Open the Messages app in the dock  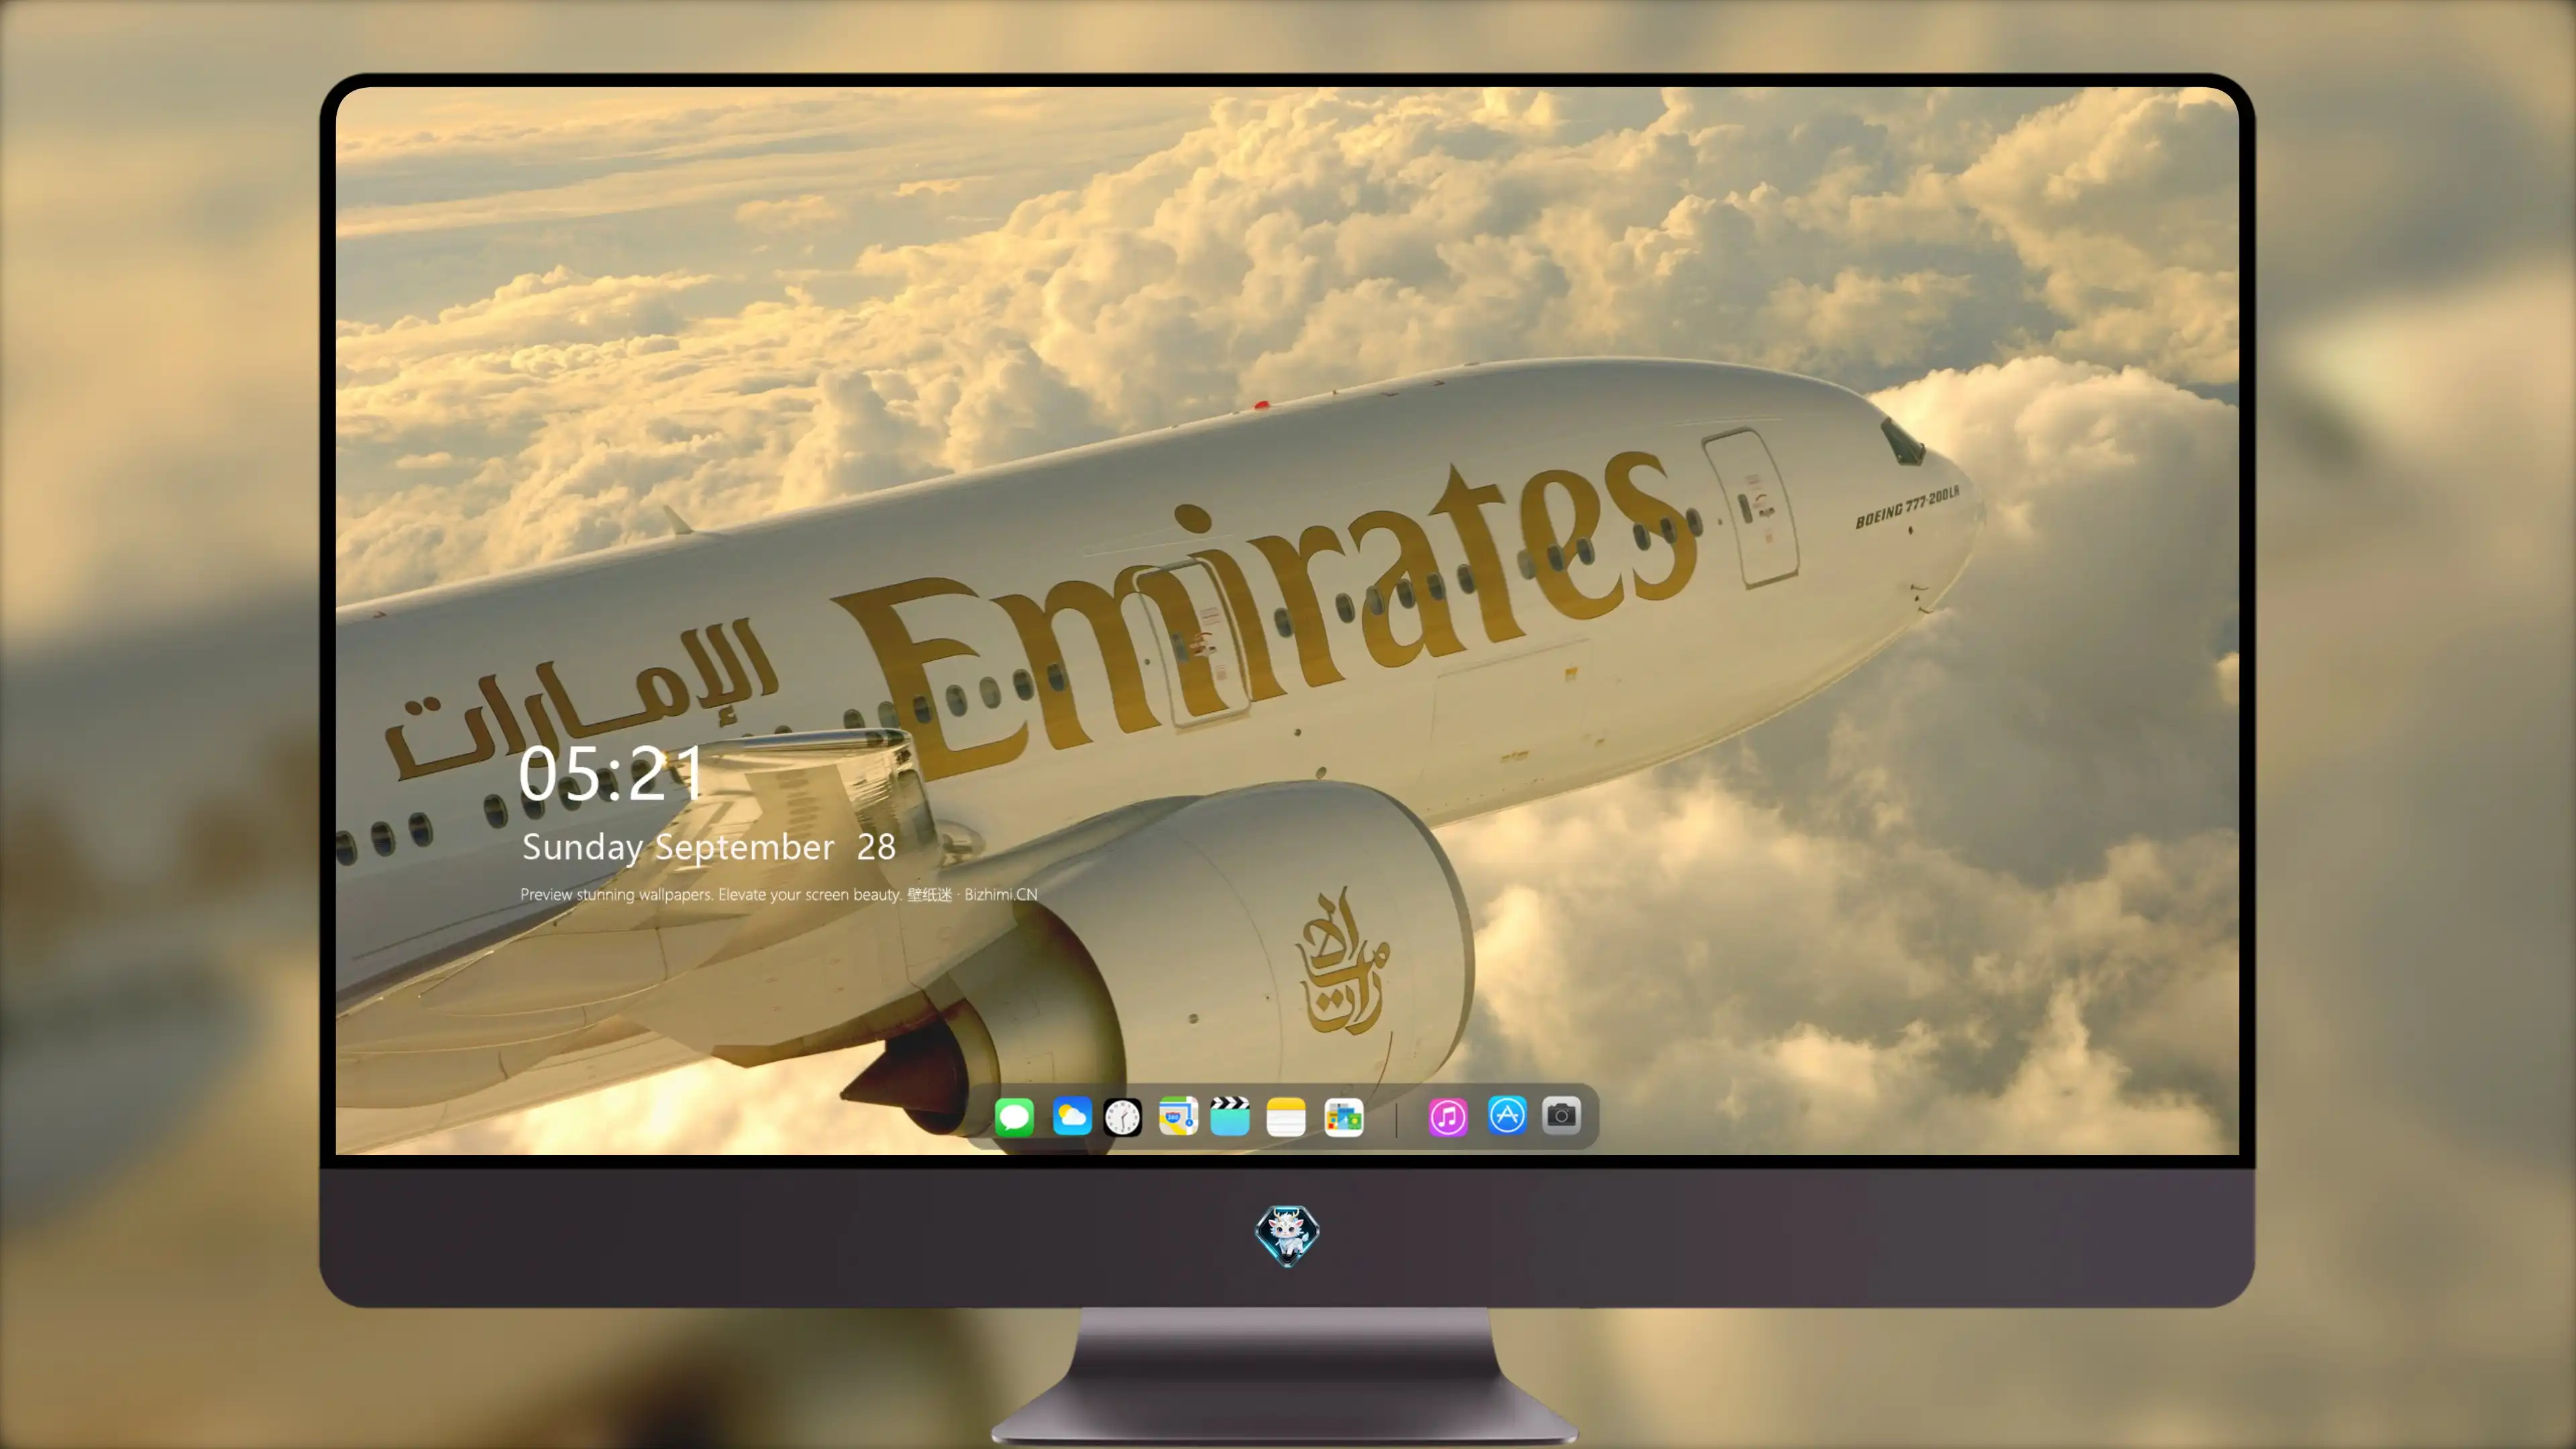coord(1014,1116)
